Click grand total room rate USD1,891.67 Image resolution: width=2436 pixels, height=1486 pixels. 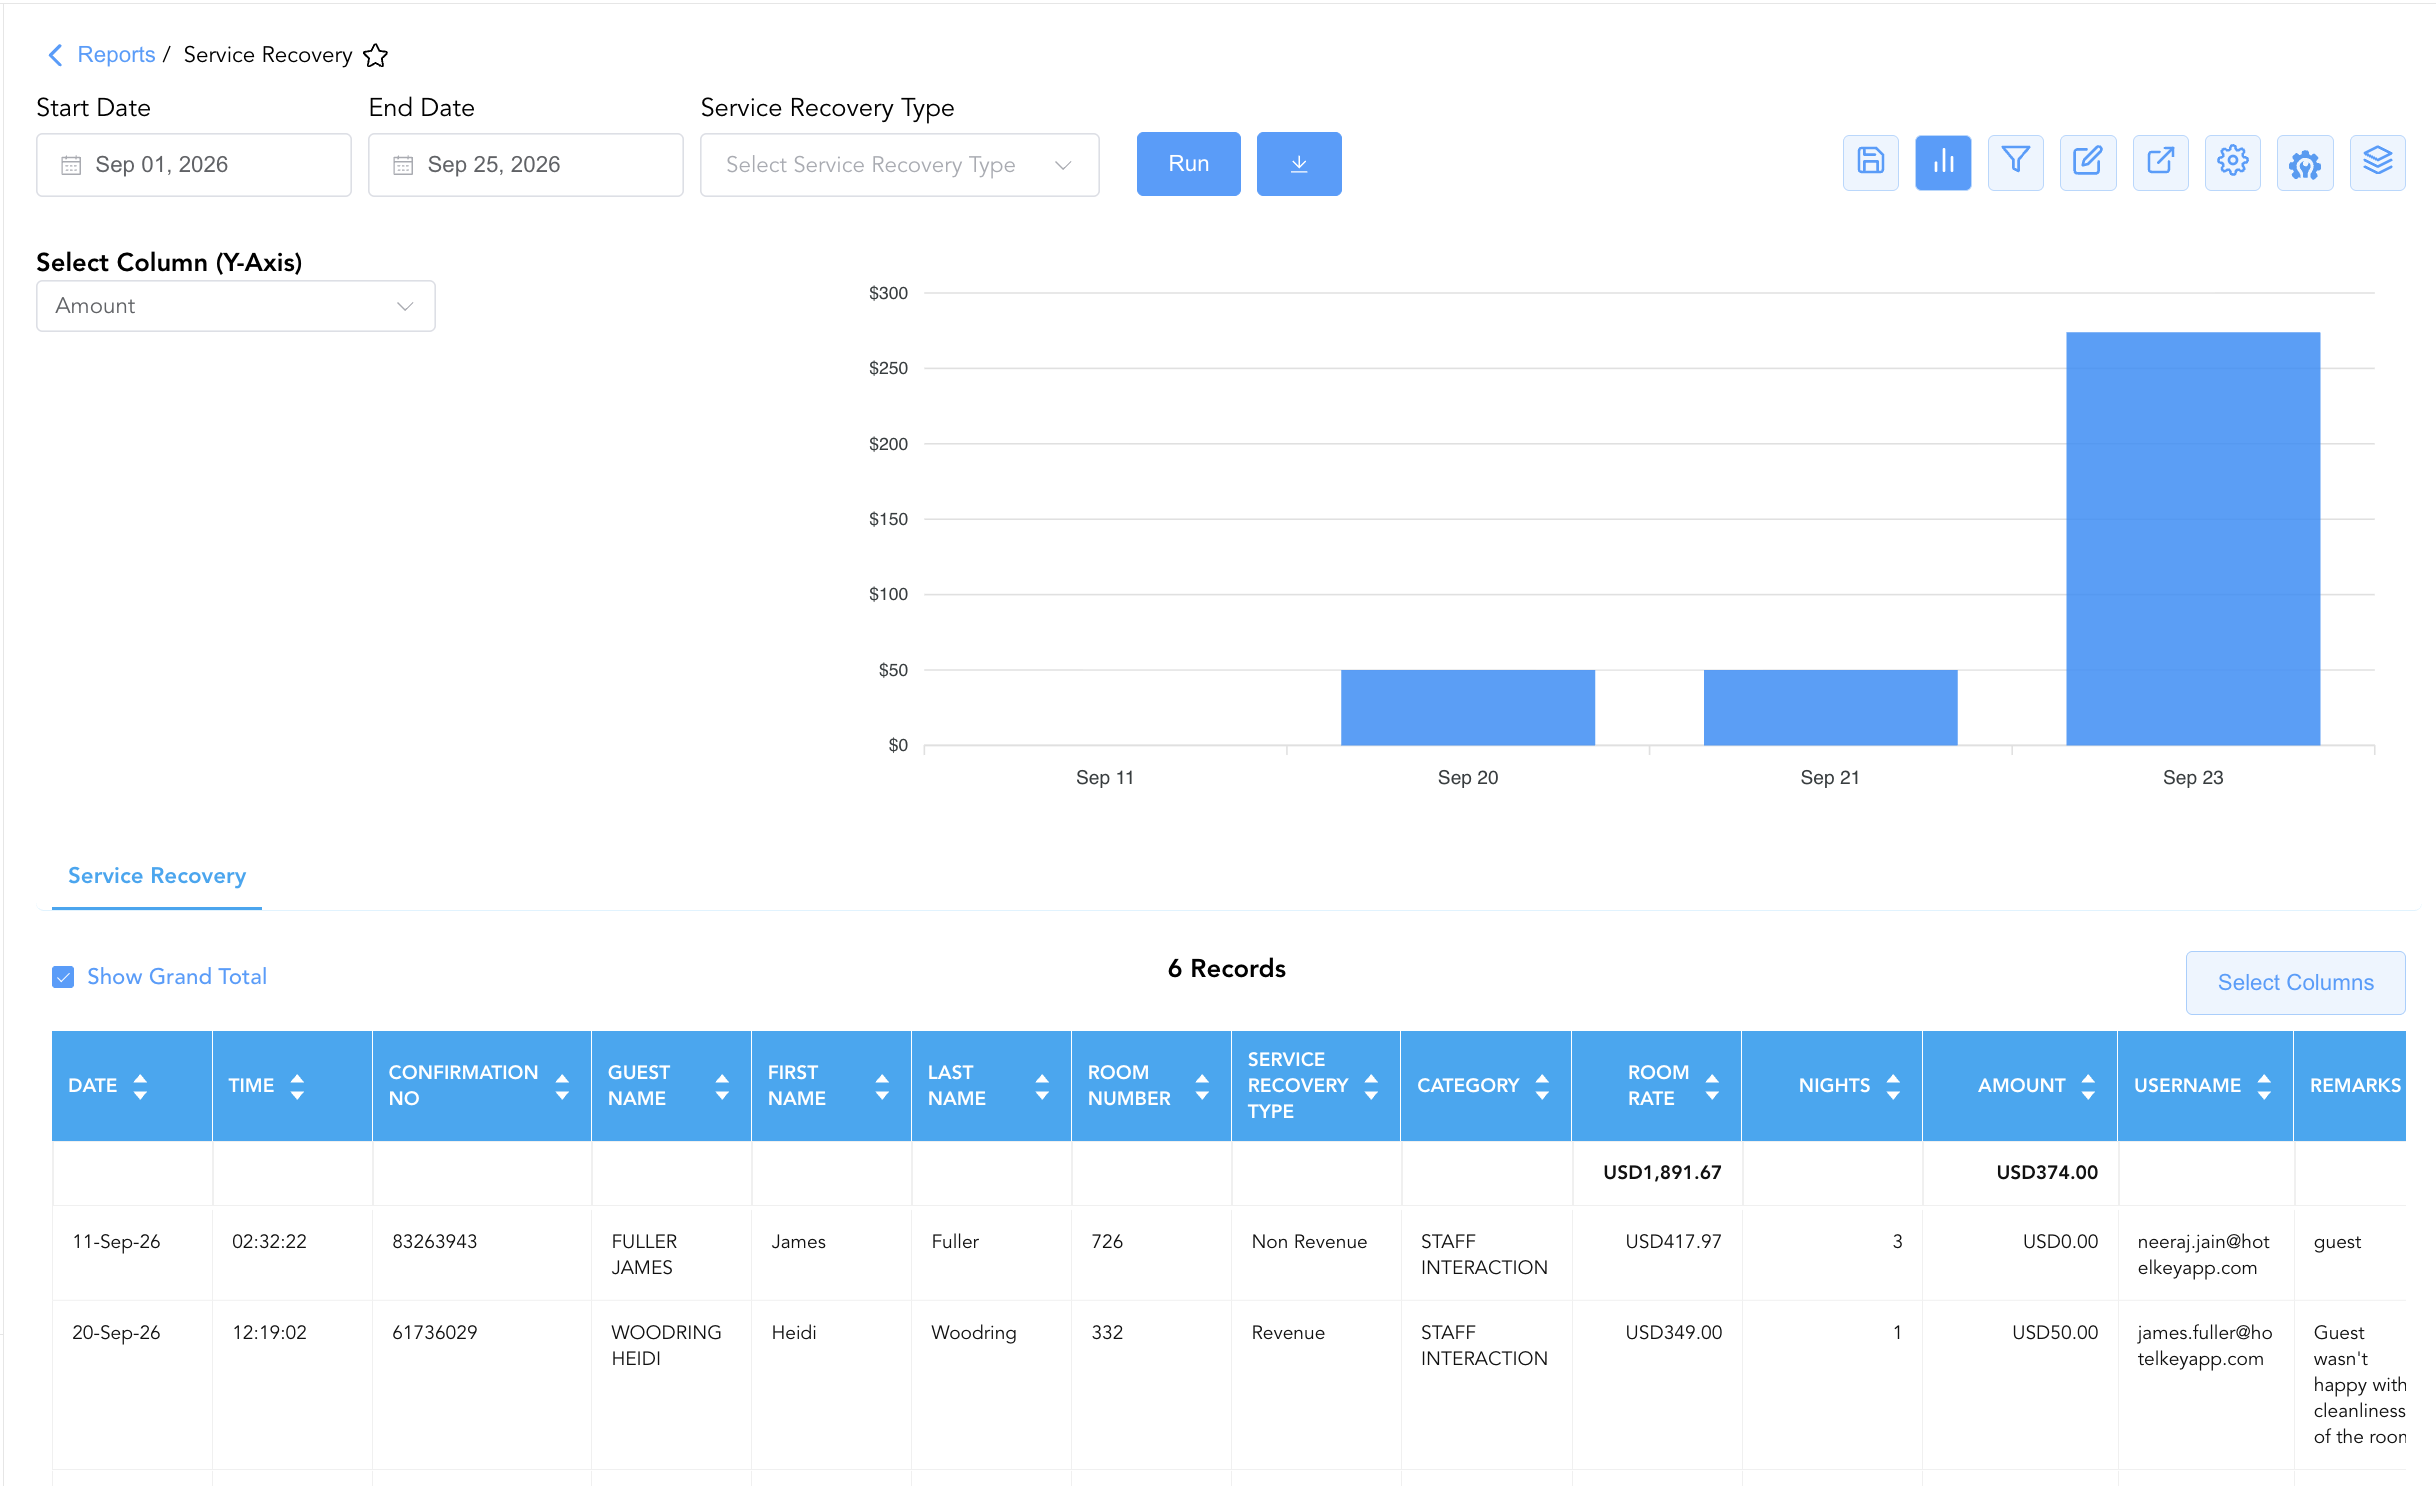1662,1173
